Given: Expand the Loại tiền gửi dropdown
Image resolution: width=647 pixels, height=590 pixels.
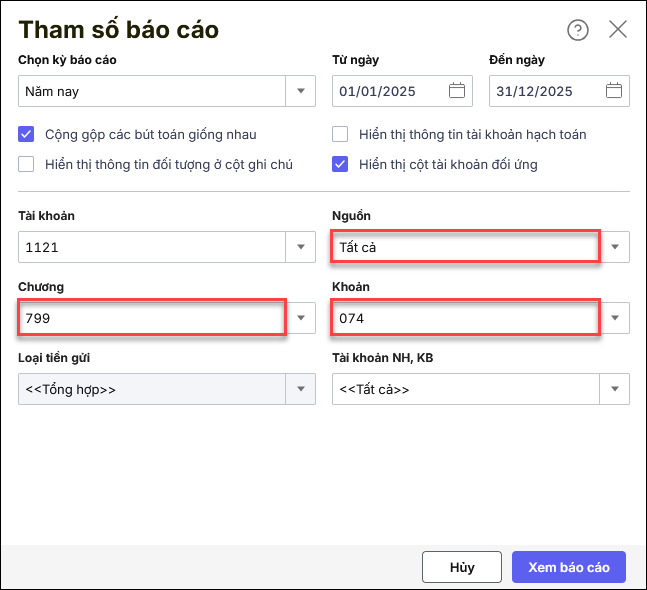Looking at the screenshot, I should pyautogui.click(x=301, y=389).
